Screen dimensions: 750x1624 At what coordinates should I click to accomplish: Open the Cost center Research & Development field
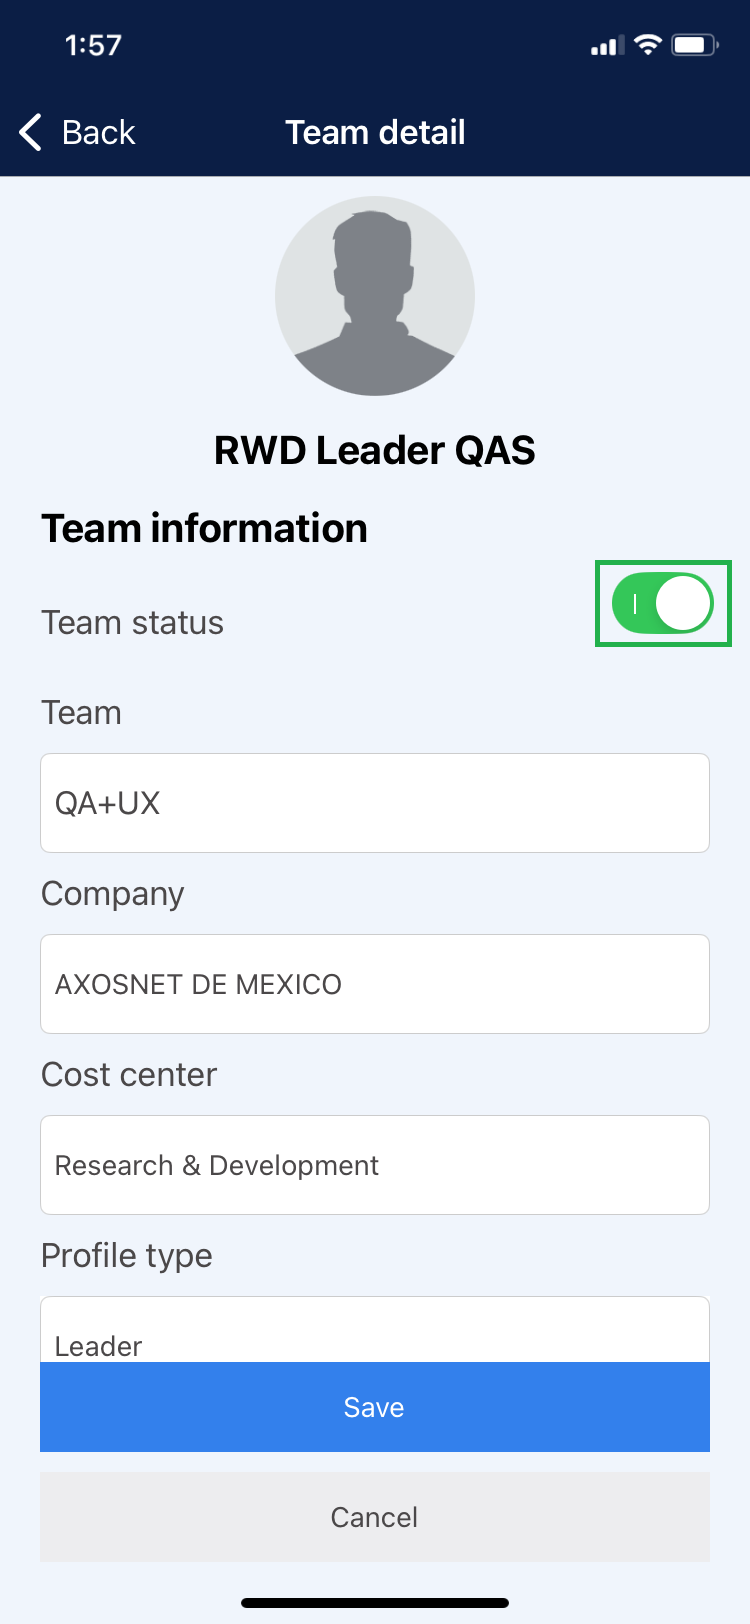click(375, 1165)
